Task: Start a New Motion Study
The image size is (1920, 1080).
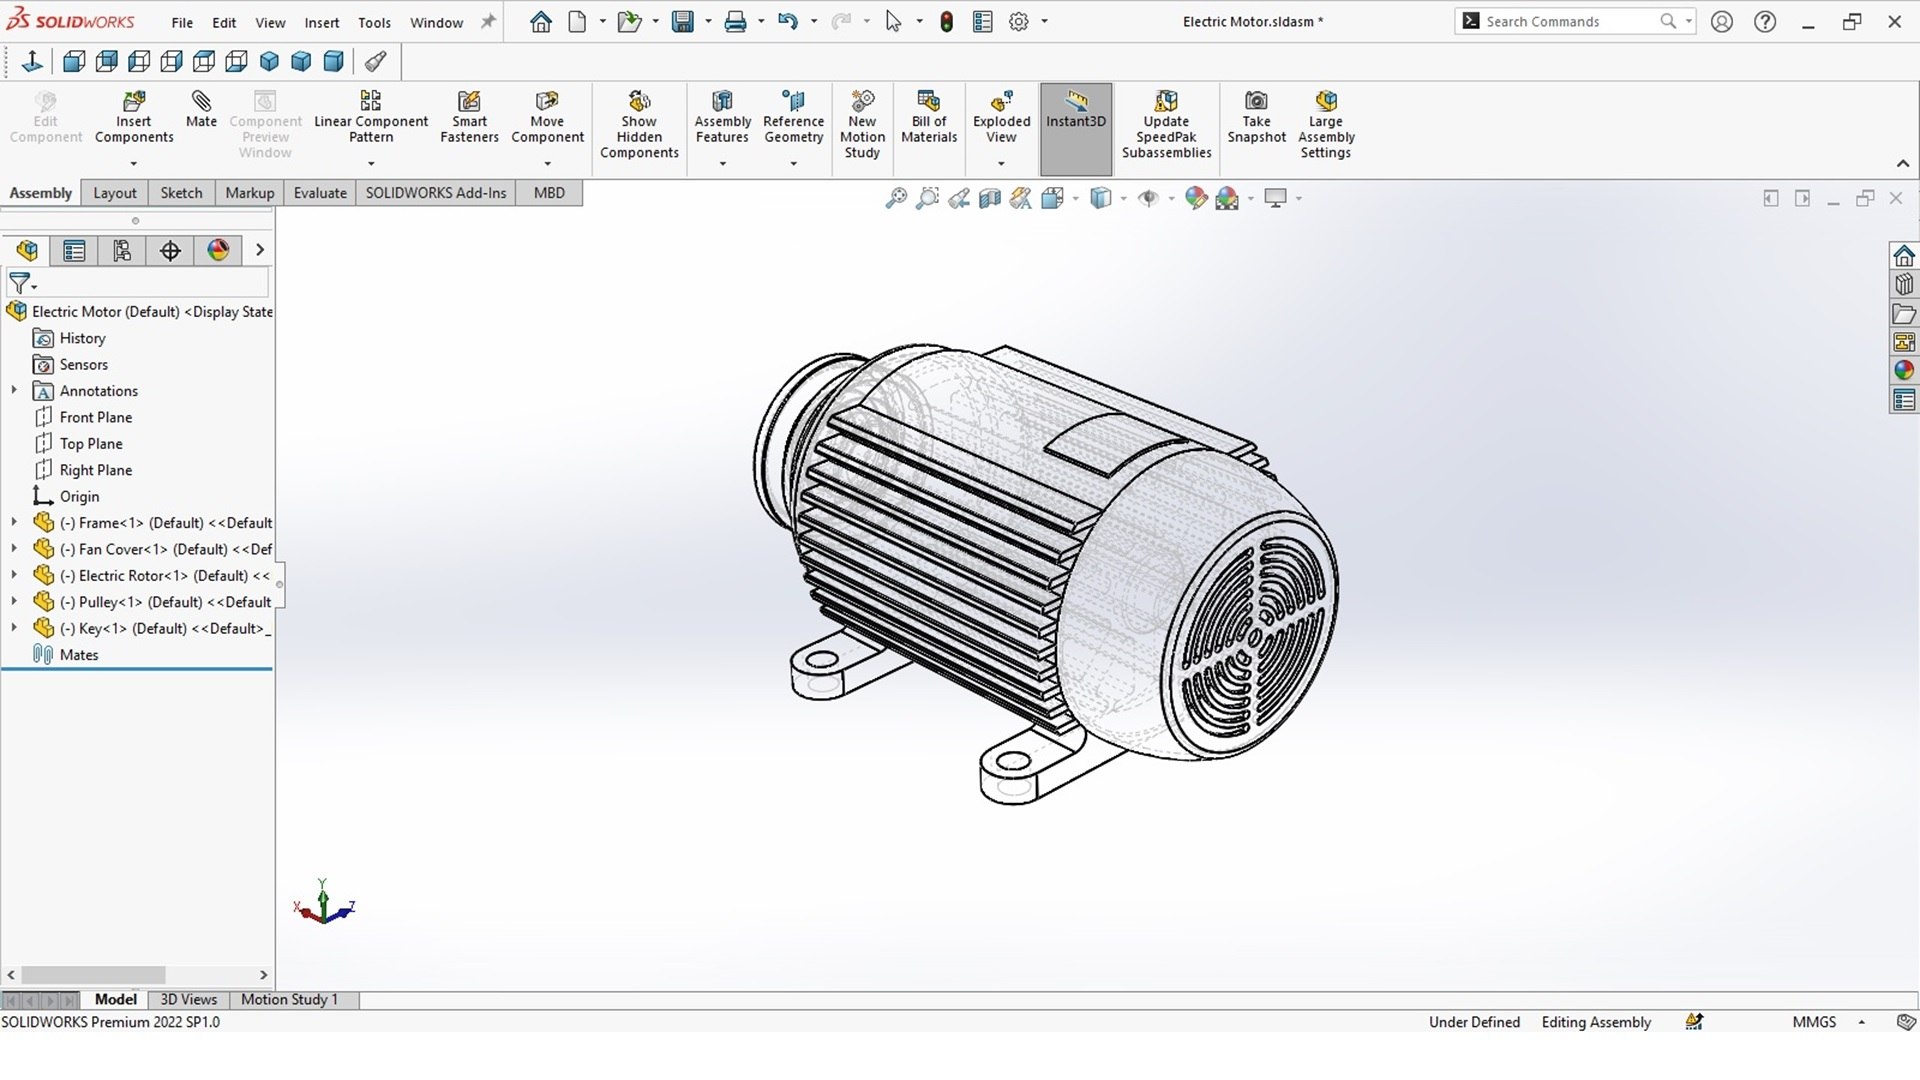Action: (862, 125)
